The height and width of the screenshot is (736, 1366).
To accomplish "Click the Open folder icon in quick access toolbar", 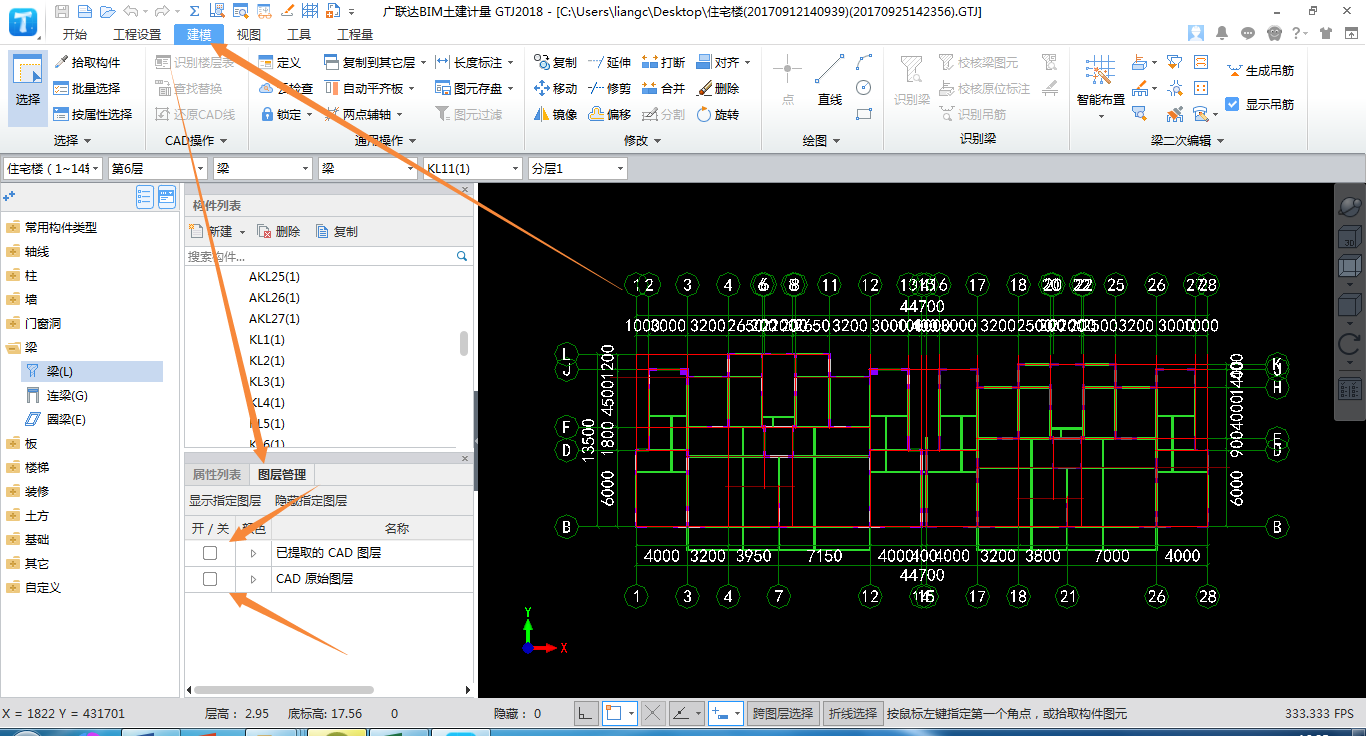I will coord(107,11).
